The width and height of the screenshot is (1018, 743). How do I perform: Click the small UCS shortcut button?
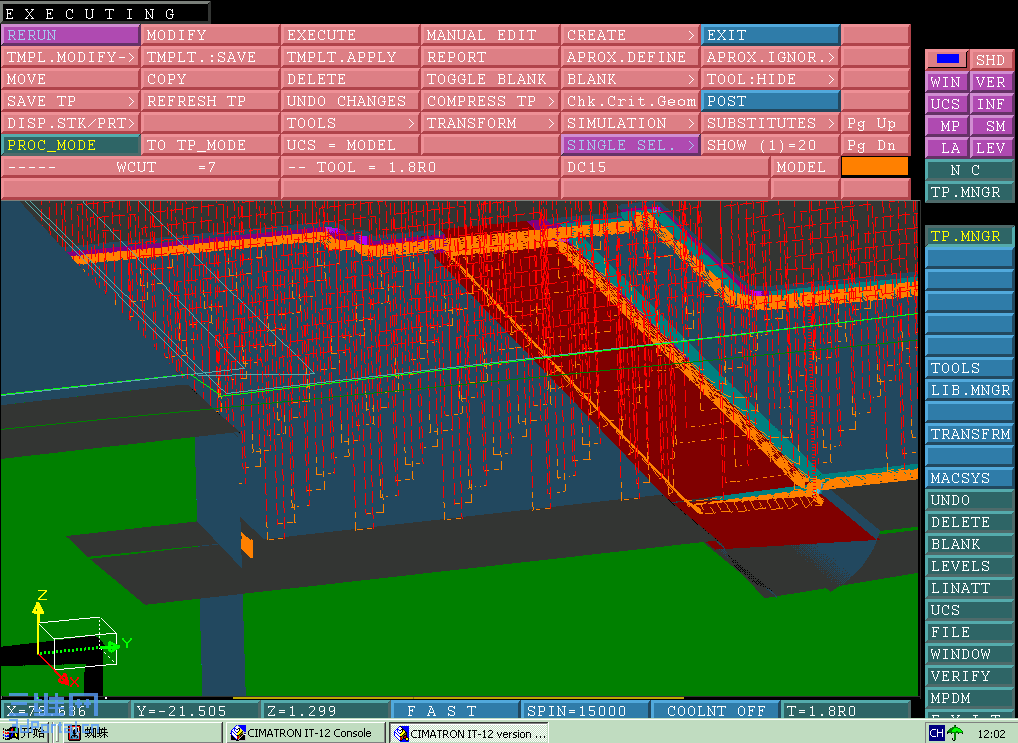(947, 104)
